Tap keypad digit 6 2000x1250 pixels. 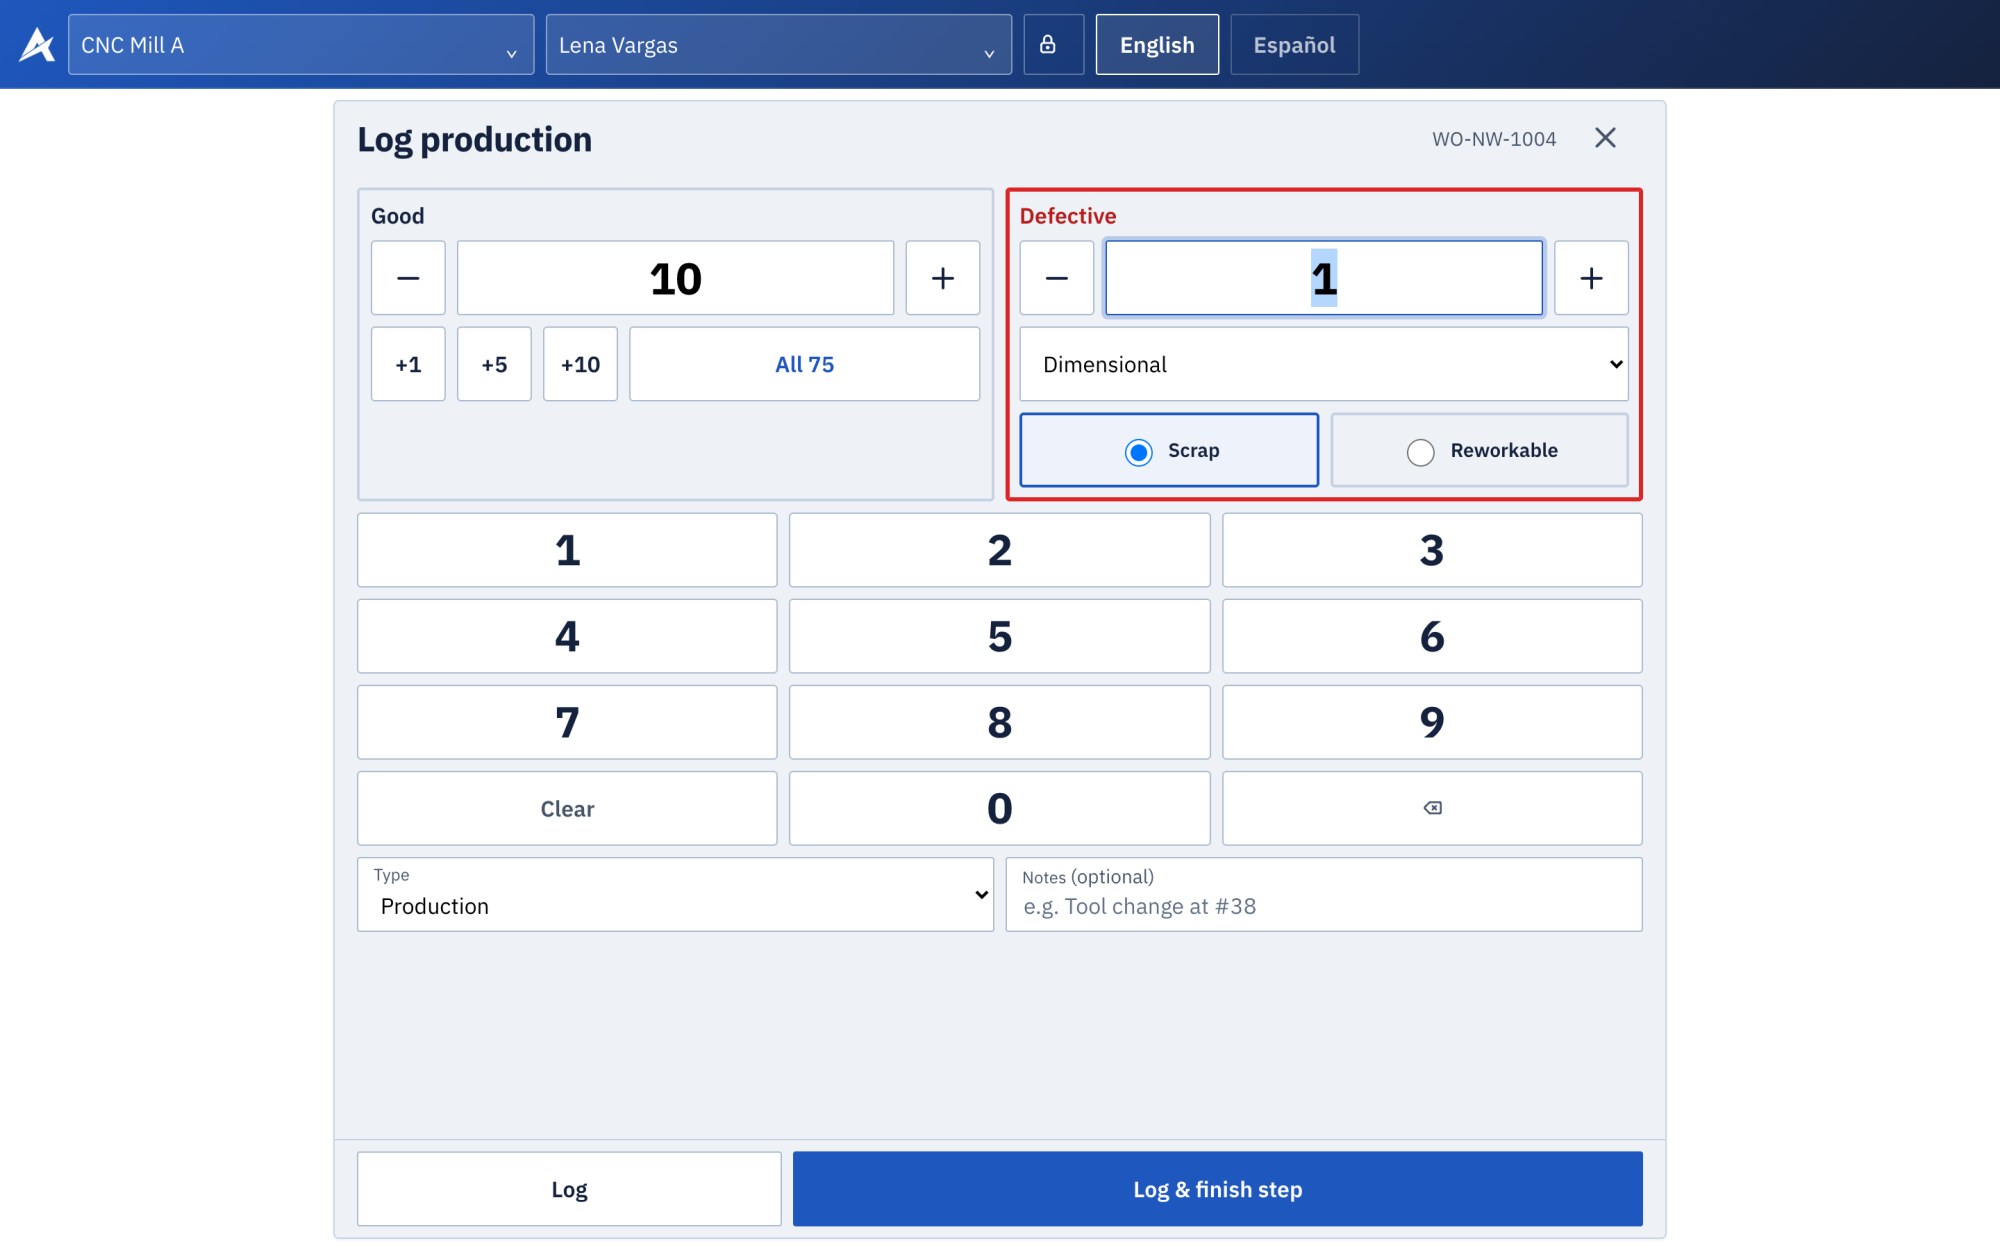1432,637
